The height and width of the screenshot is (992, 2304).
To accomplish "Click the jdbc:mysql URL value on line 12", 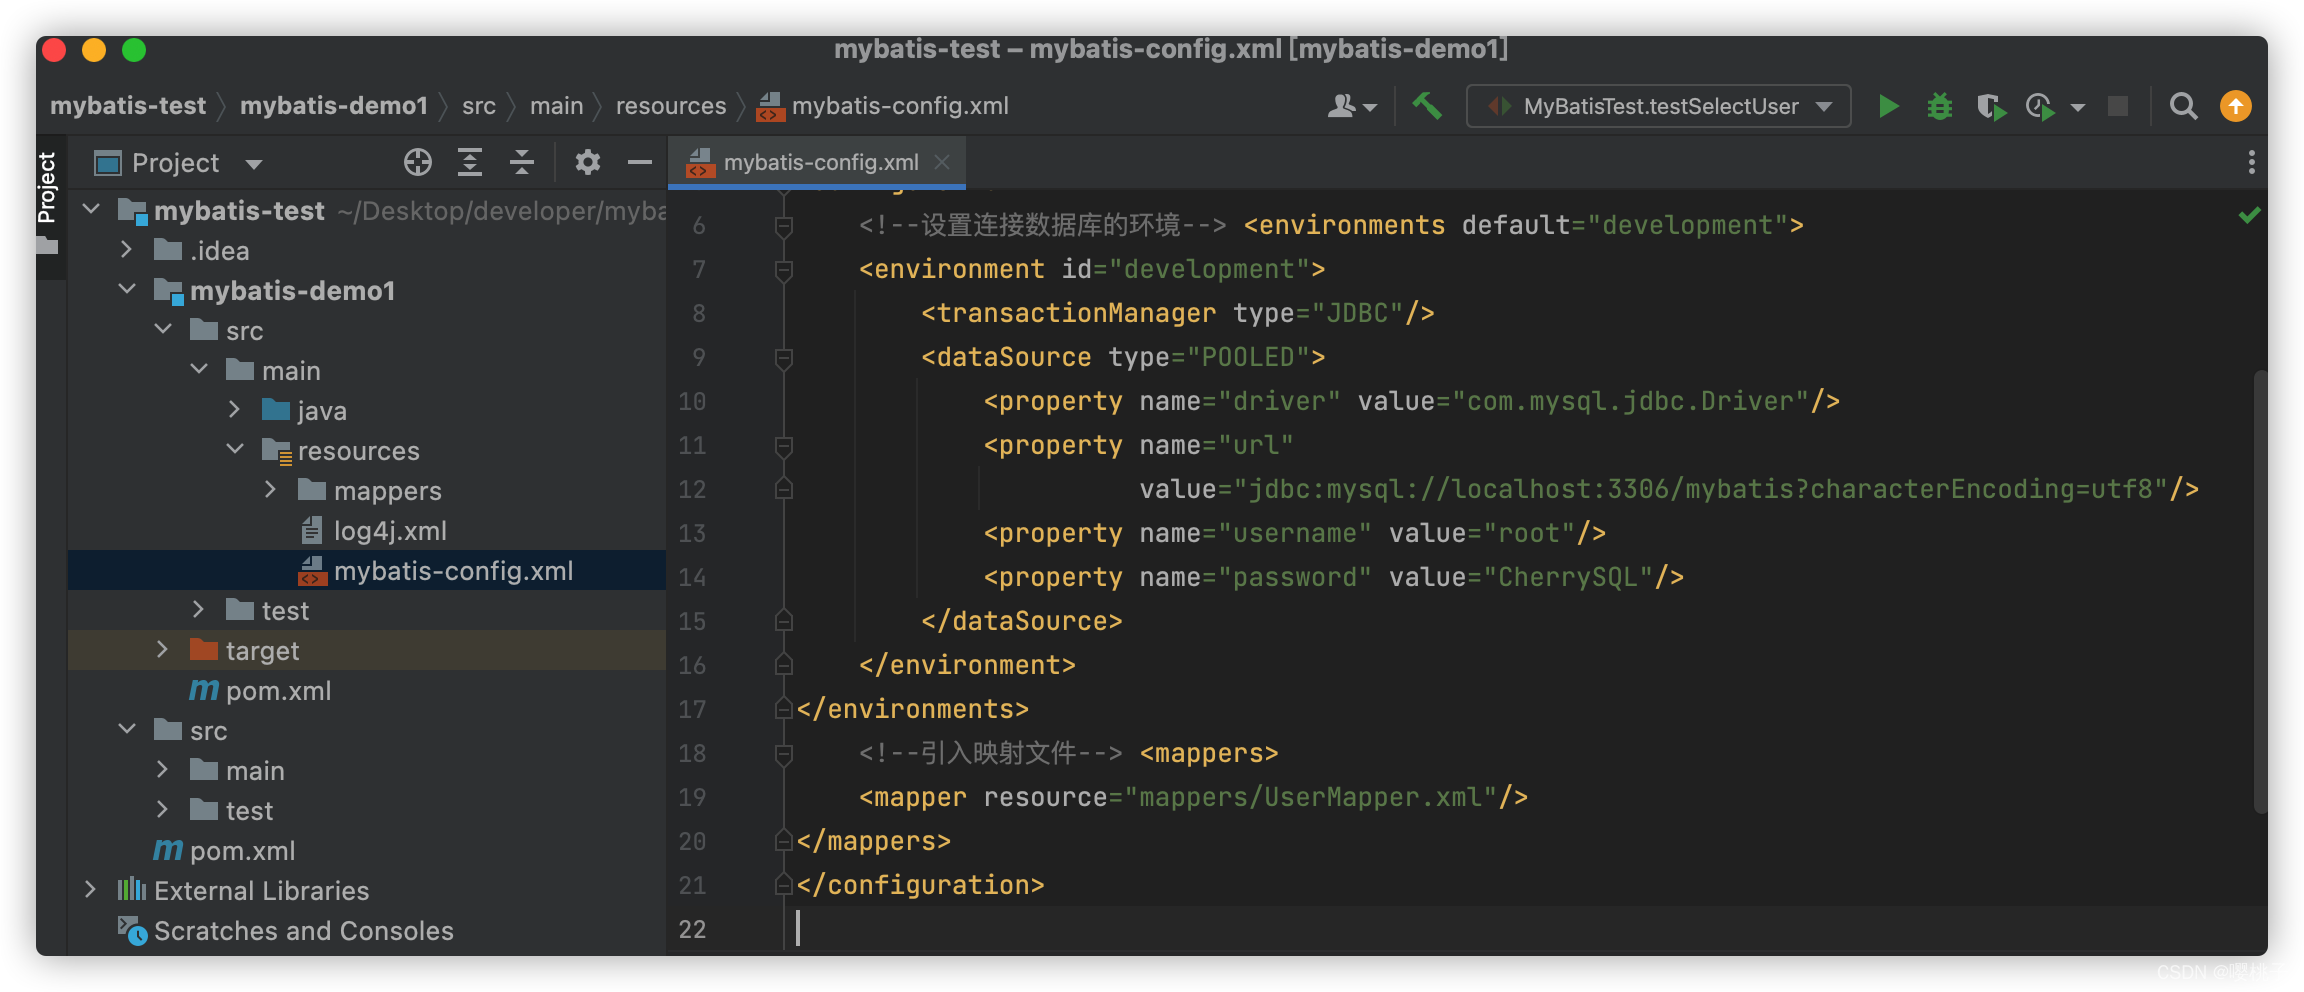I will coord(1701,489).
